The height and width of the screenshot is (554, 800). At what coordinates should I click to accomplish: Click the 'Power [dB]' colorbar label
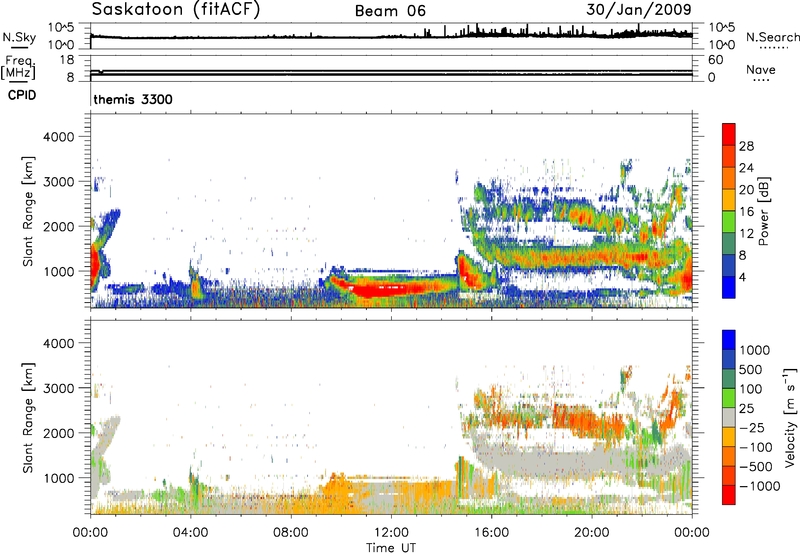coord(763,211)
